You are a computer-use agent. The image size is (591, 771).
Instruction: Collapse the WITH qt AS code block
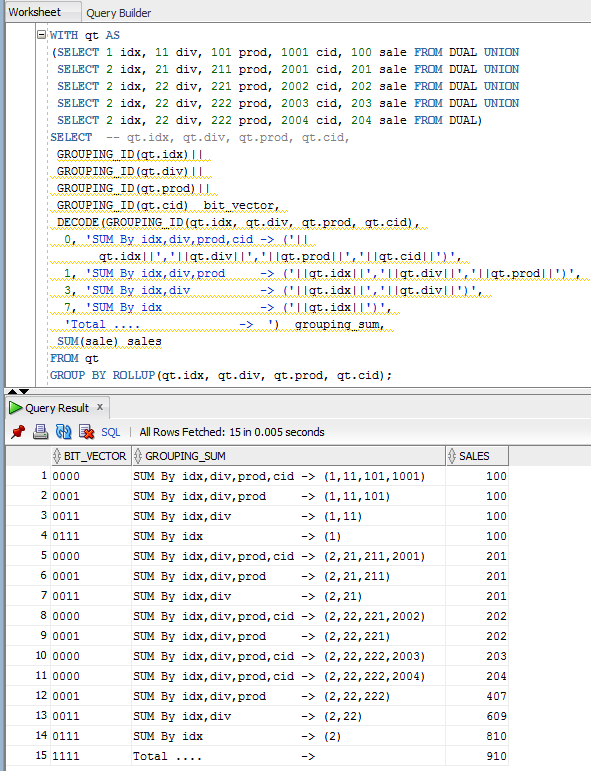pos(42,34)
